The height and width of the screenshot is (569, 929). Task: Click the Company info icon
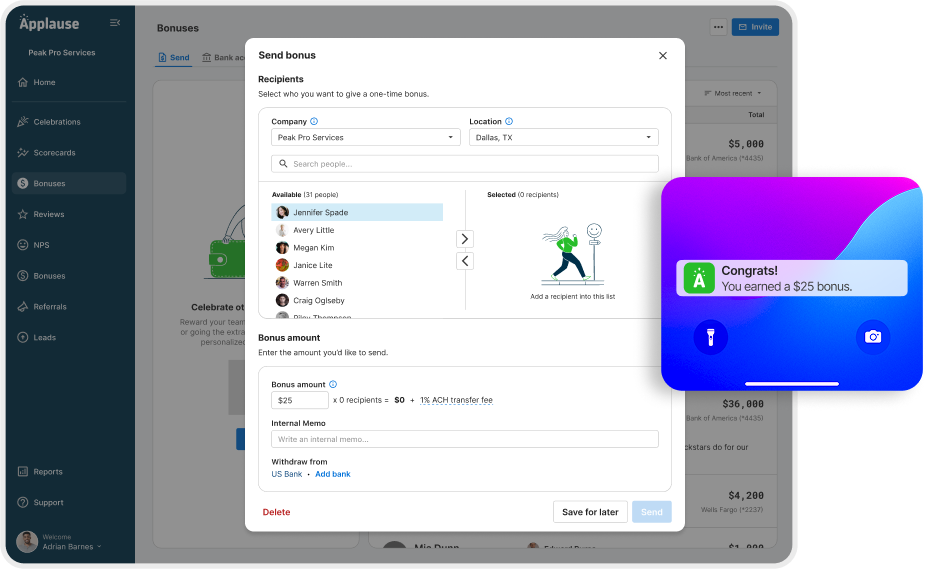pyautogui.click(x=314, y=122)
